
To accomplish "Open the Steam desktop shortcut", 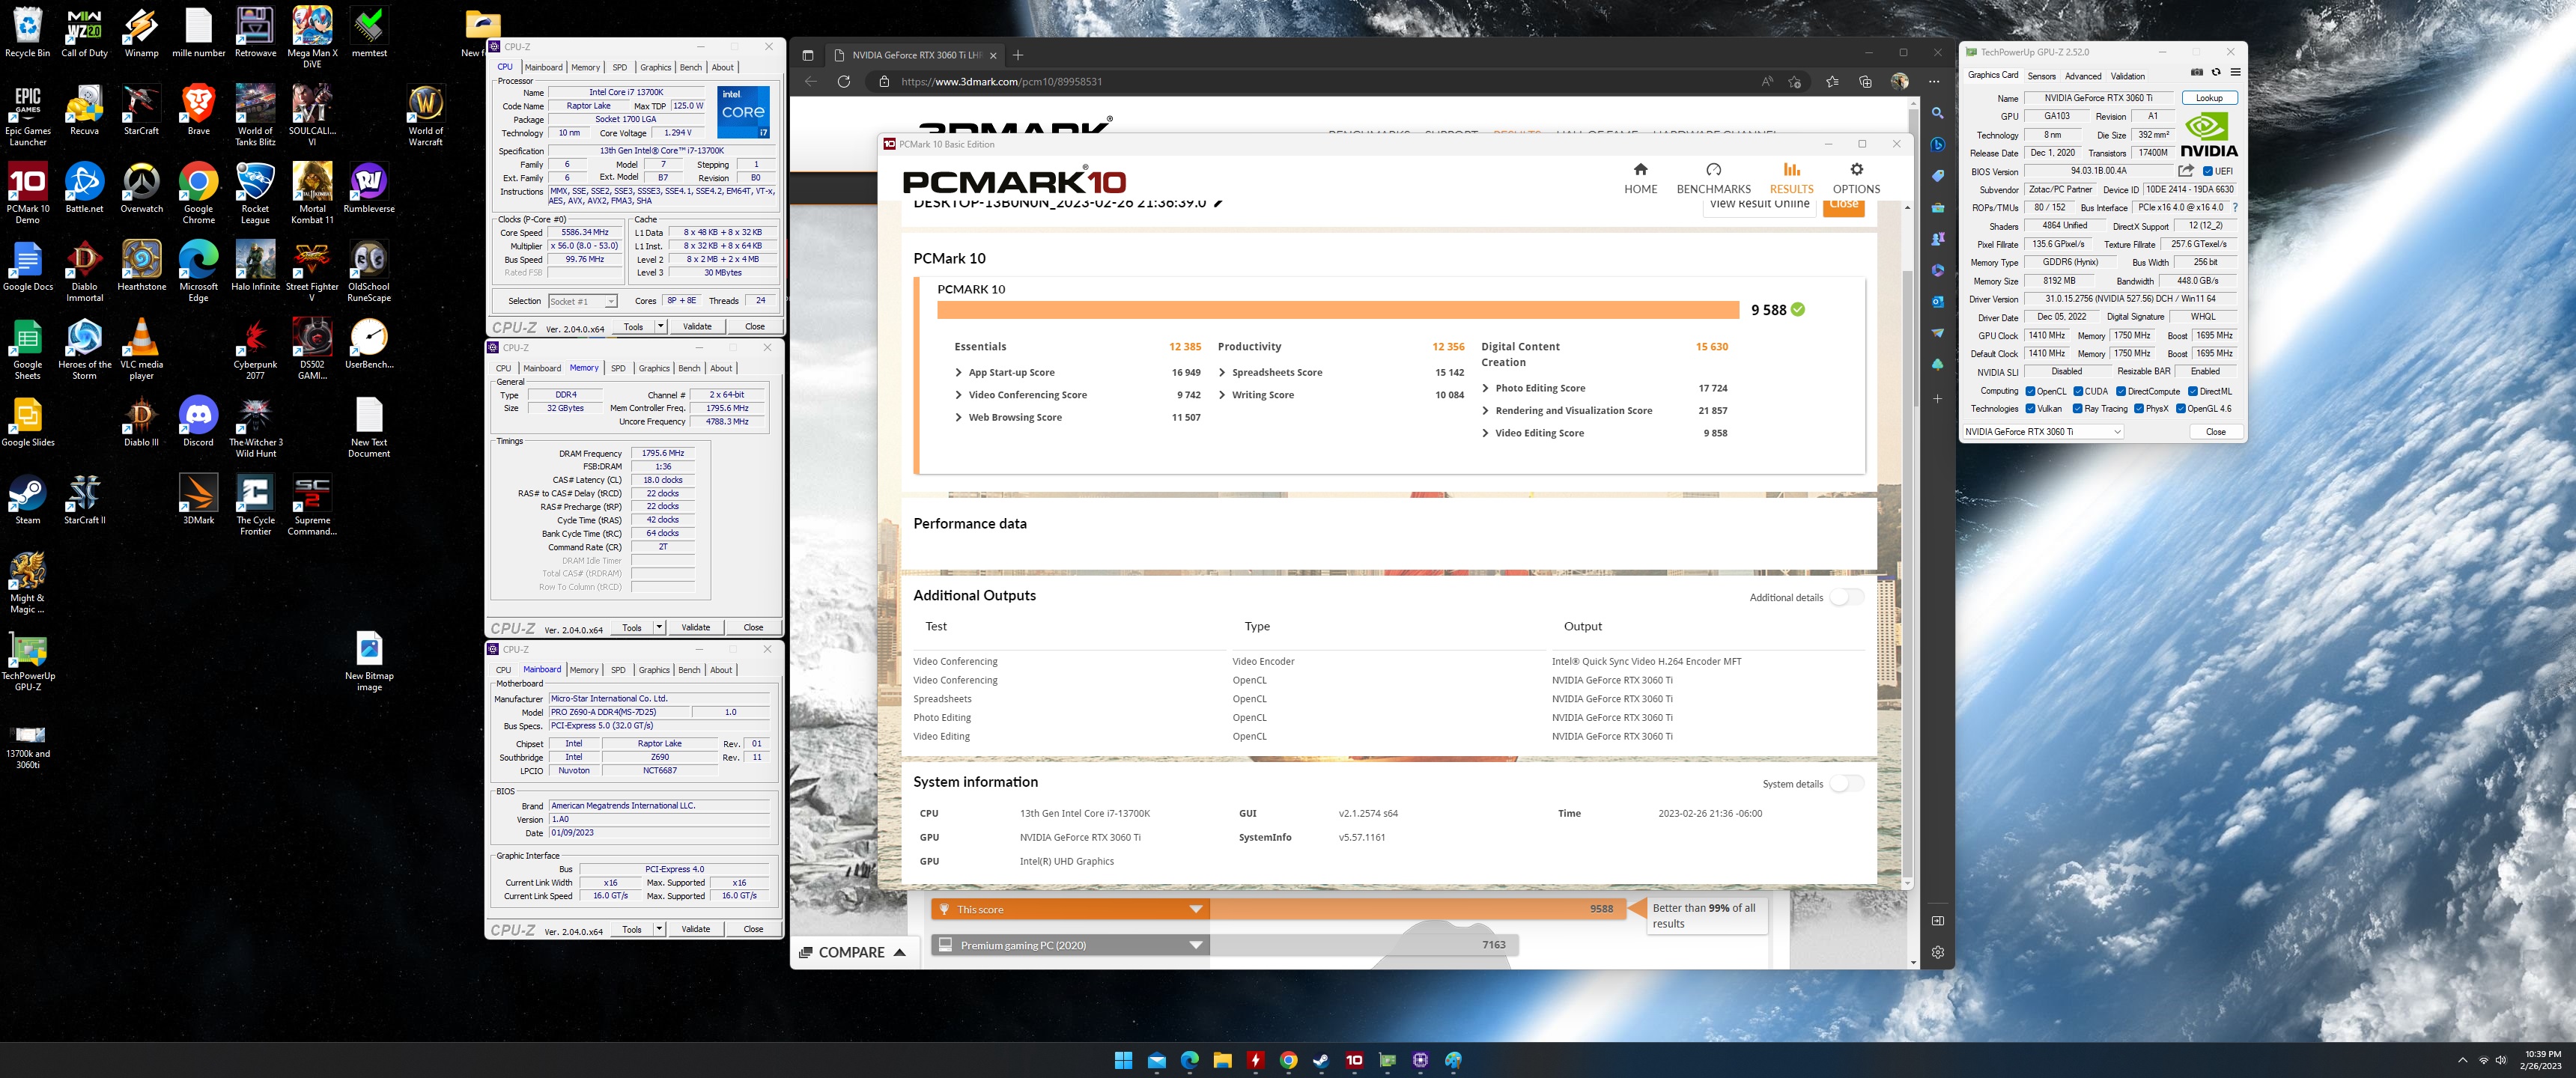I will pos(28,500).
